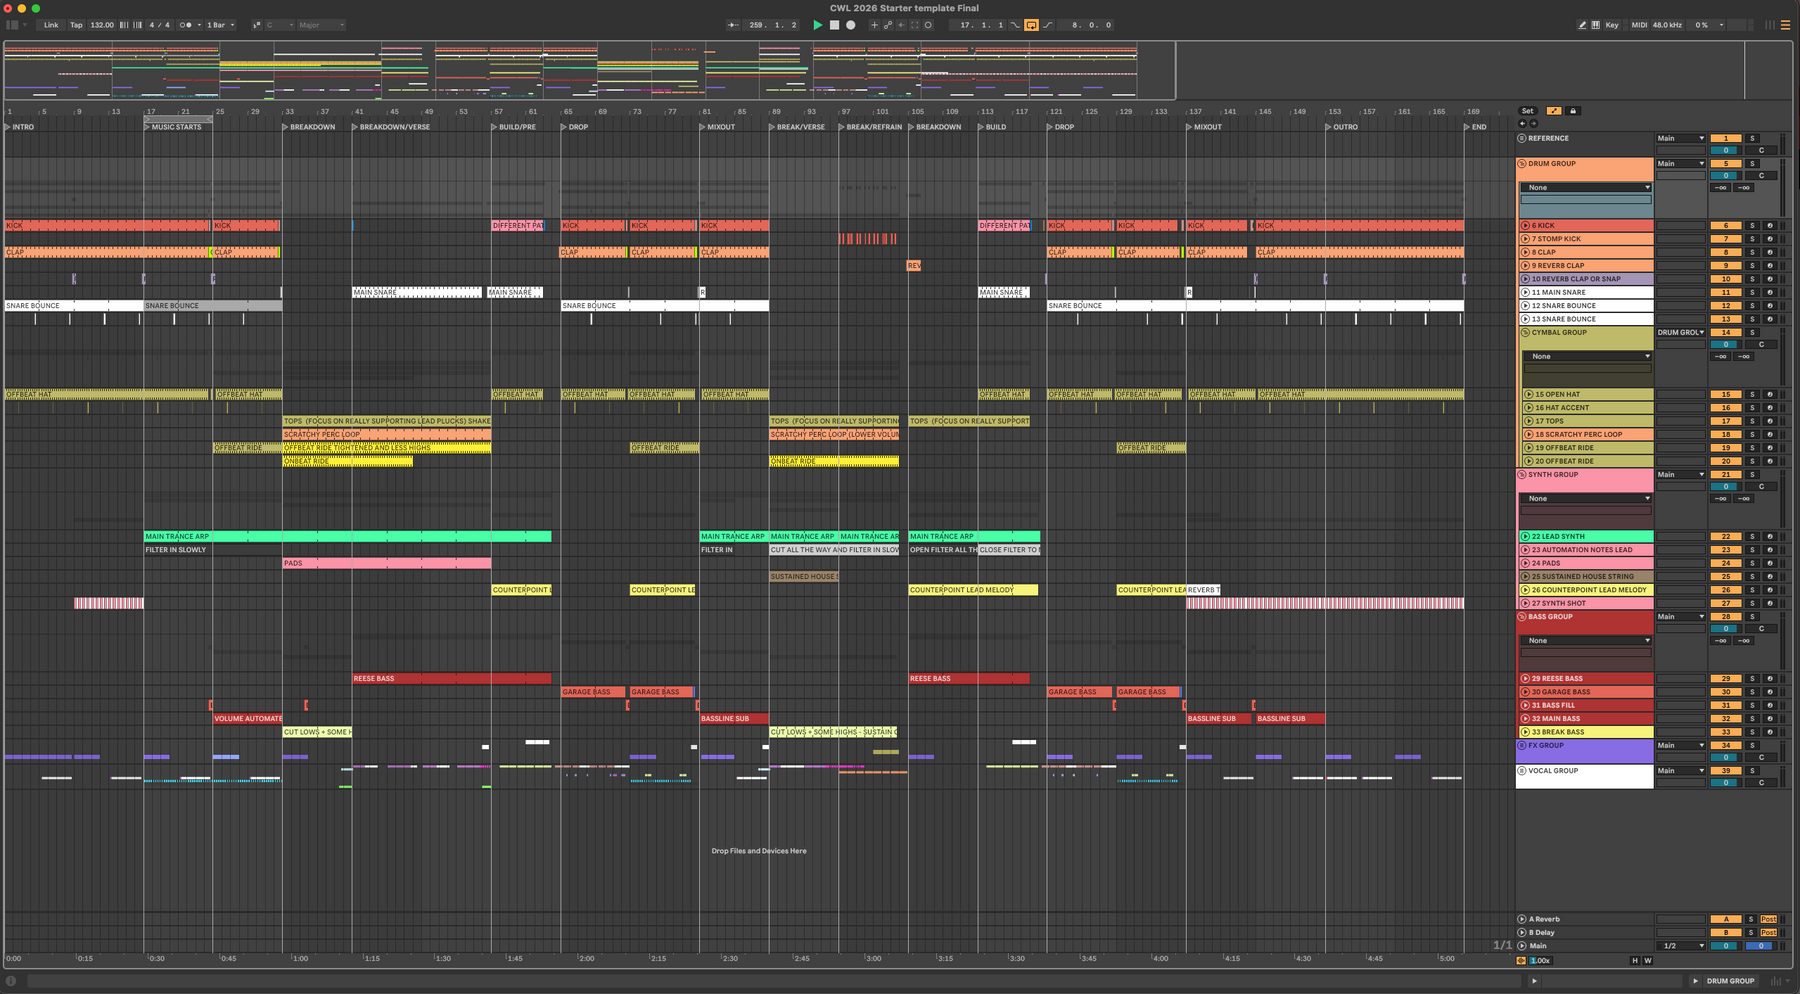The width and height of the screenshot is (1800, 994).
Task: Select the PADS clip in arrangement
Action: click(387, 564)
